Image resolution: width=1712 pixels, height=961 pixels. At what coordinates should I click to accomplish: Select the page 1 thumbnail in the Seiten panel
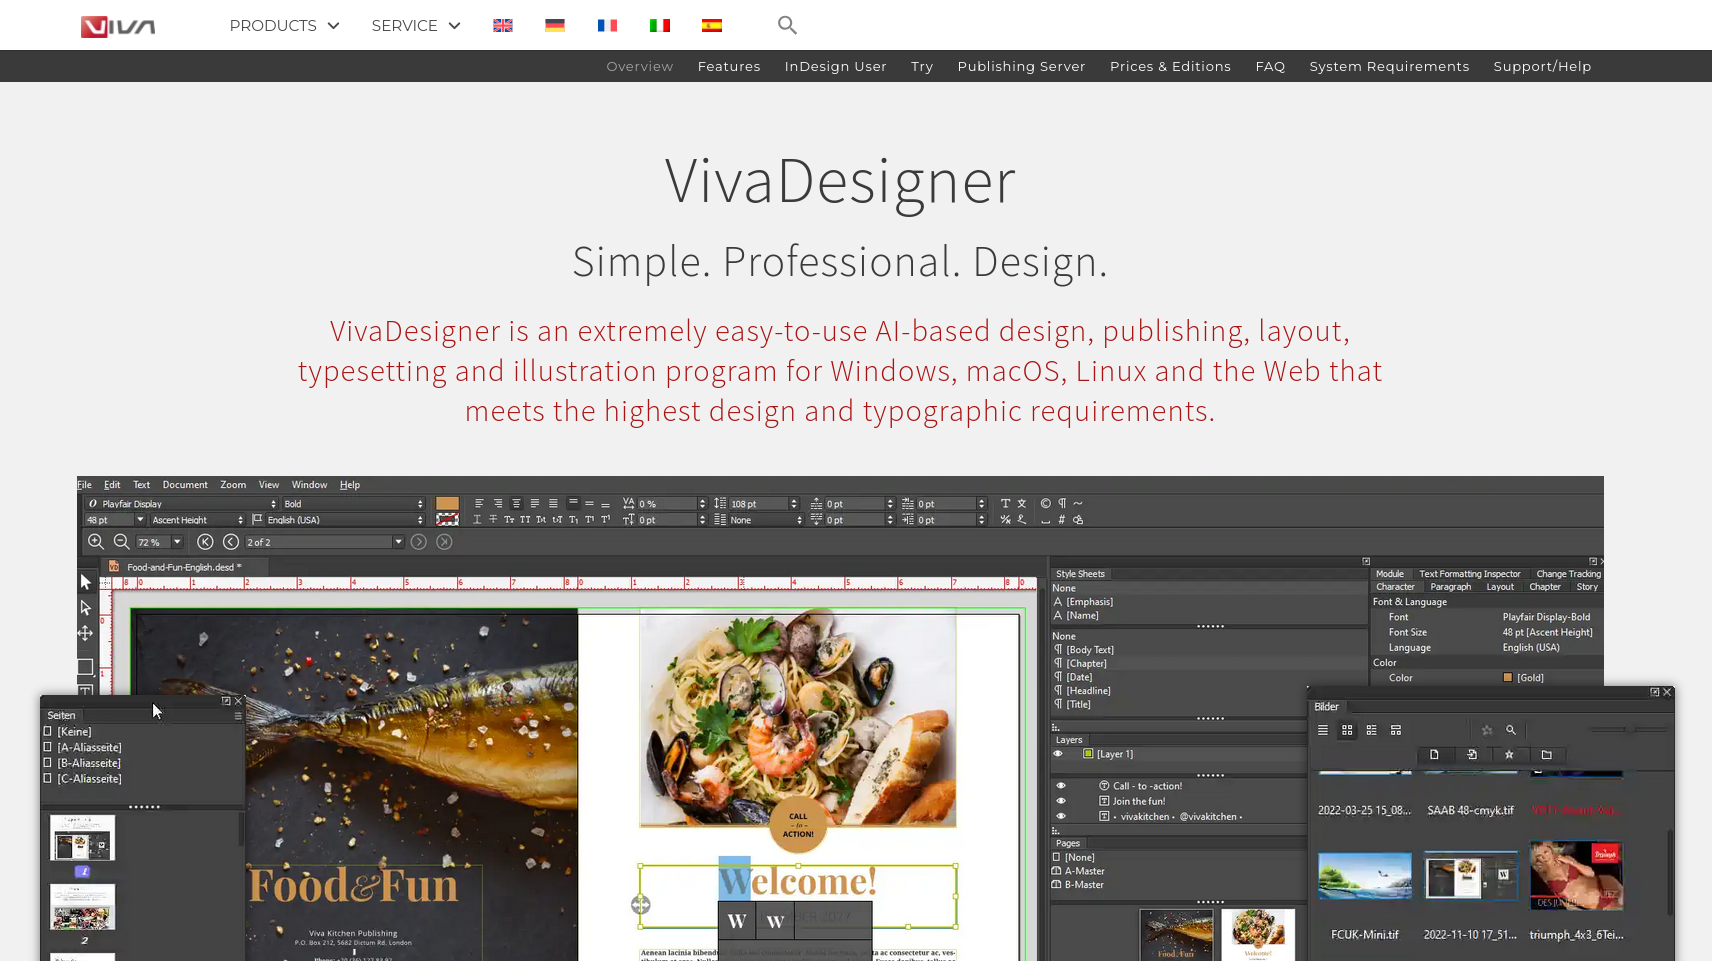(x=82, y=838)
